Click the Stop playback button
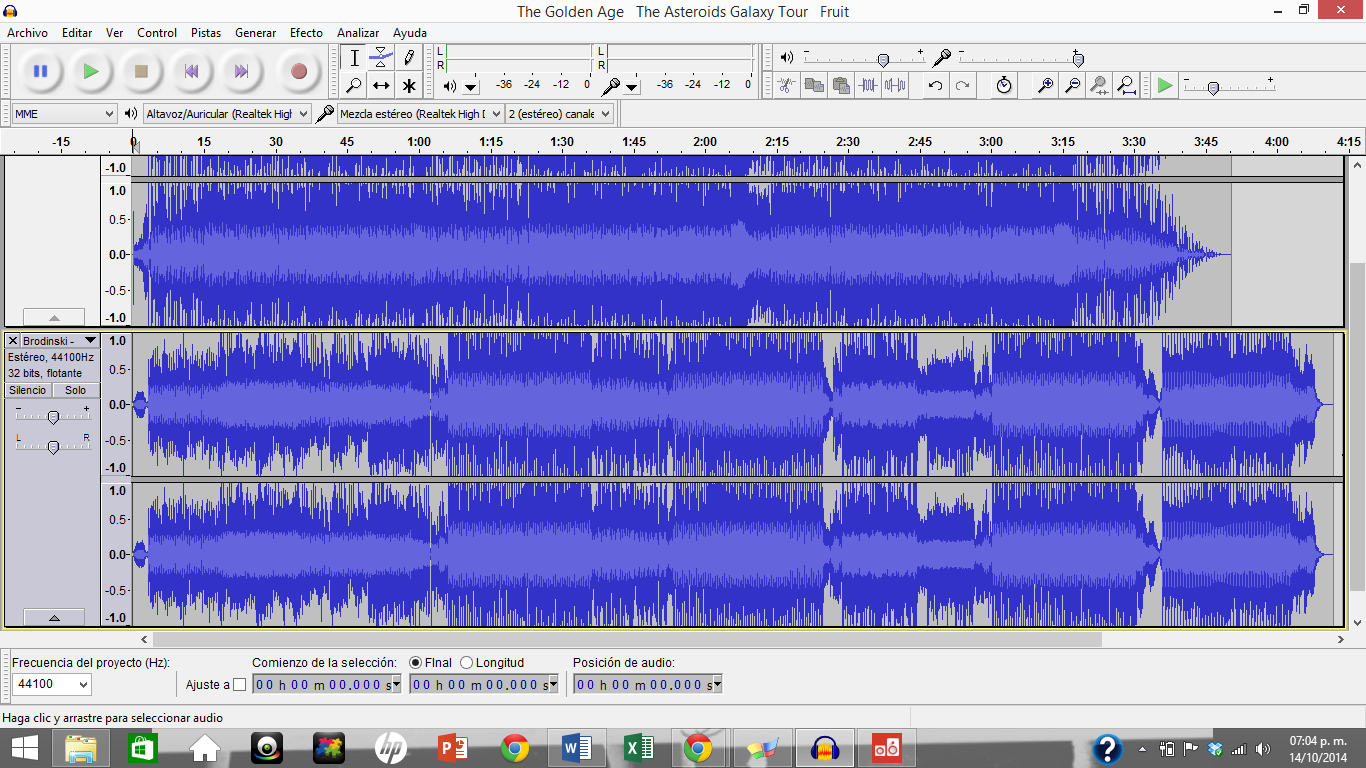Viewport: 1366px width, 768px height. (x=141, y=71)
